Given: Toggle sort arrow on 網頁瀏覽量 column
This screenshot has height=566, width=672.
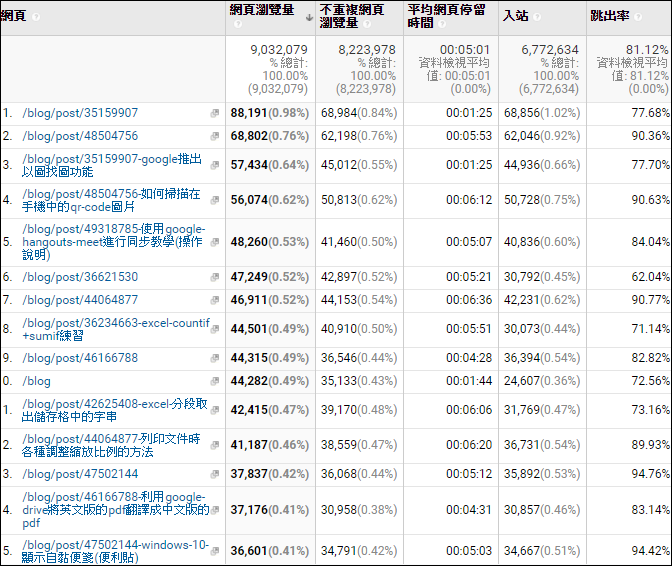Looking at the screenshot, I should [x=309, y=18].
